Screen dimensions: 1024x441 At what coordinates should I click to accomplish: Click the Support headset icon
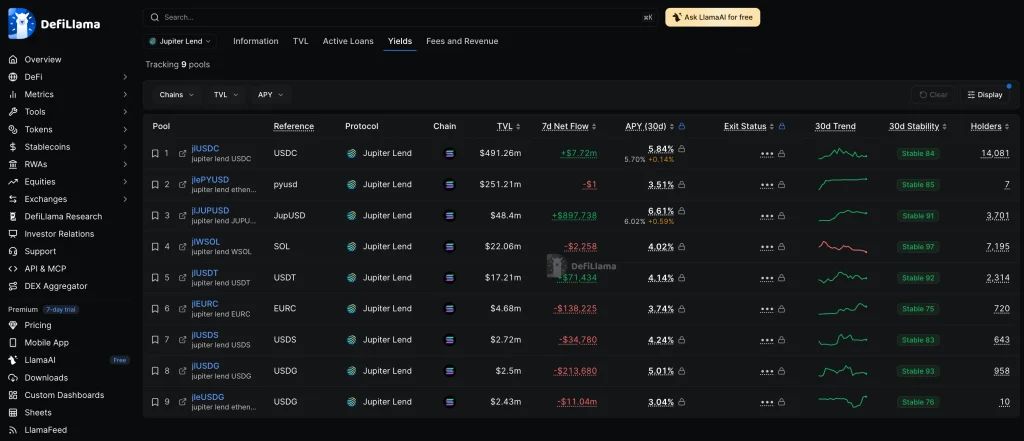[12, 252]
